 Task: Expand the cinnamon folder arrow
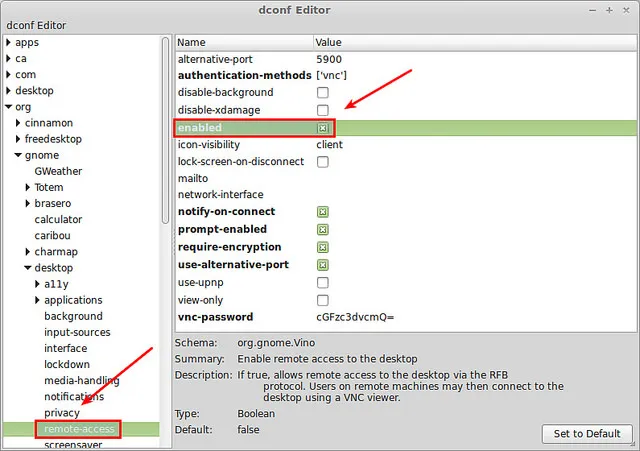tap(18, 123)
